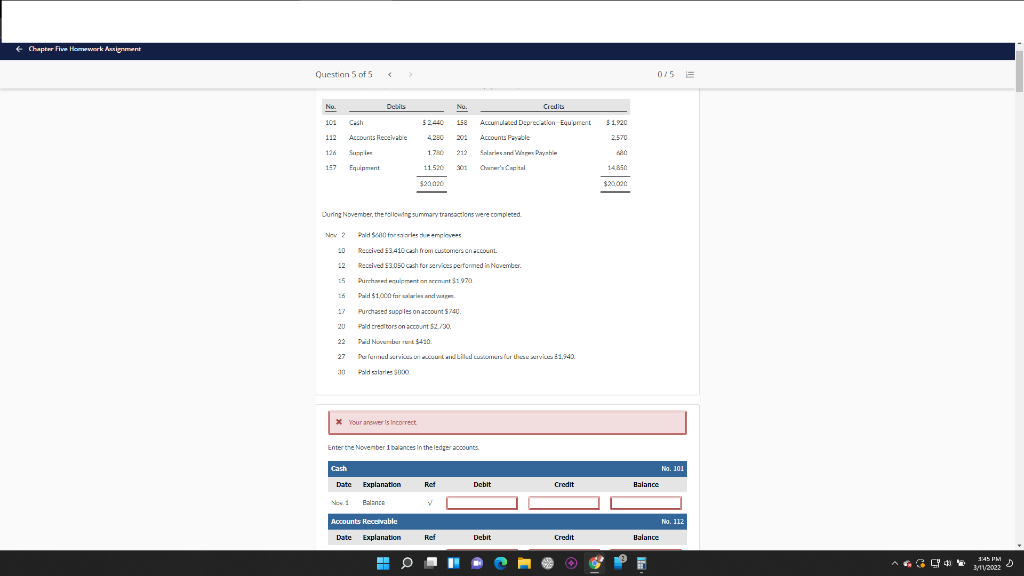The image size is (1024, 576).
Task: Open the notification moon icon in the tray
Action: [1010, 563]
